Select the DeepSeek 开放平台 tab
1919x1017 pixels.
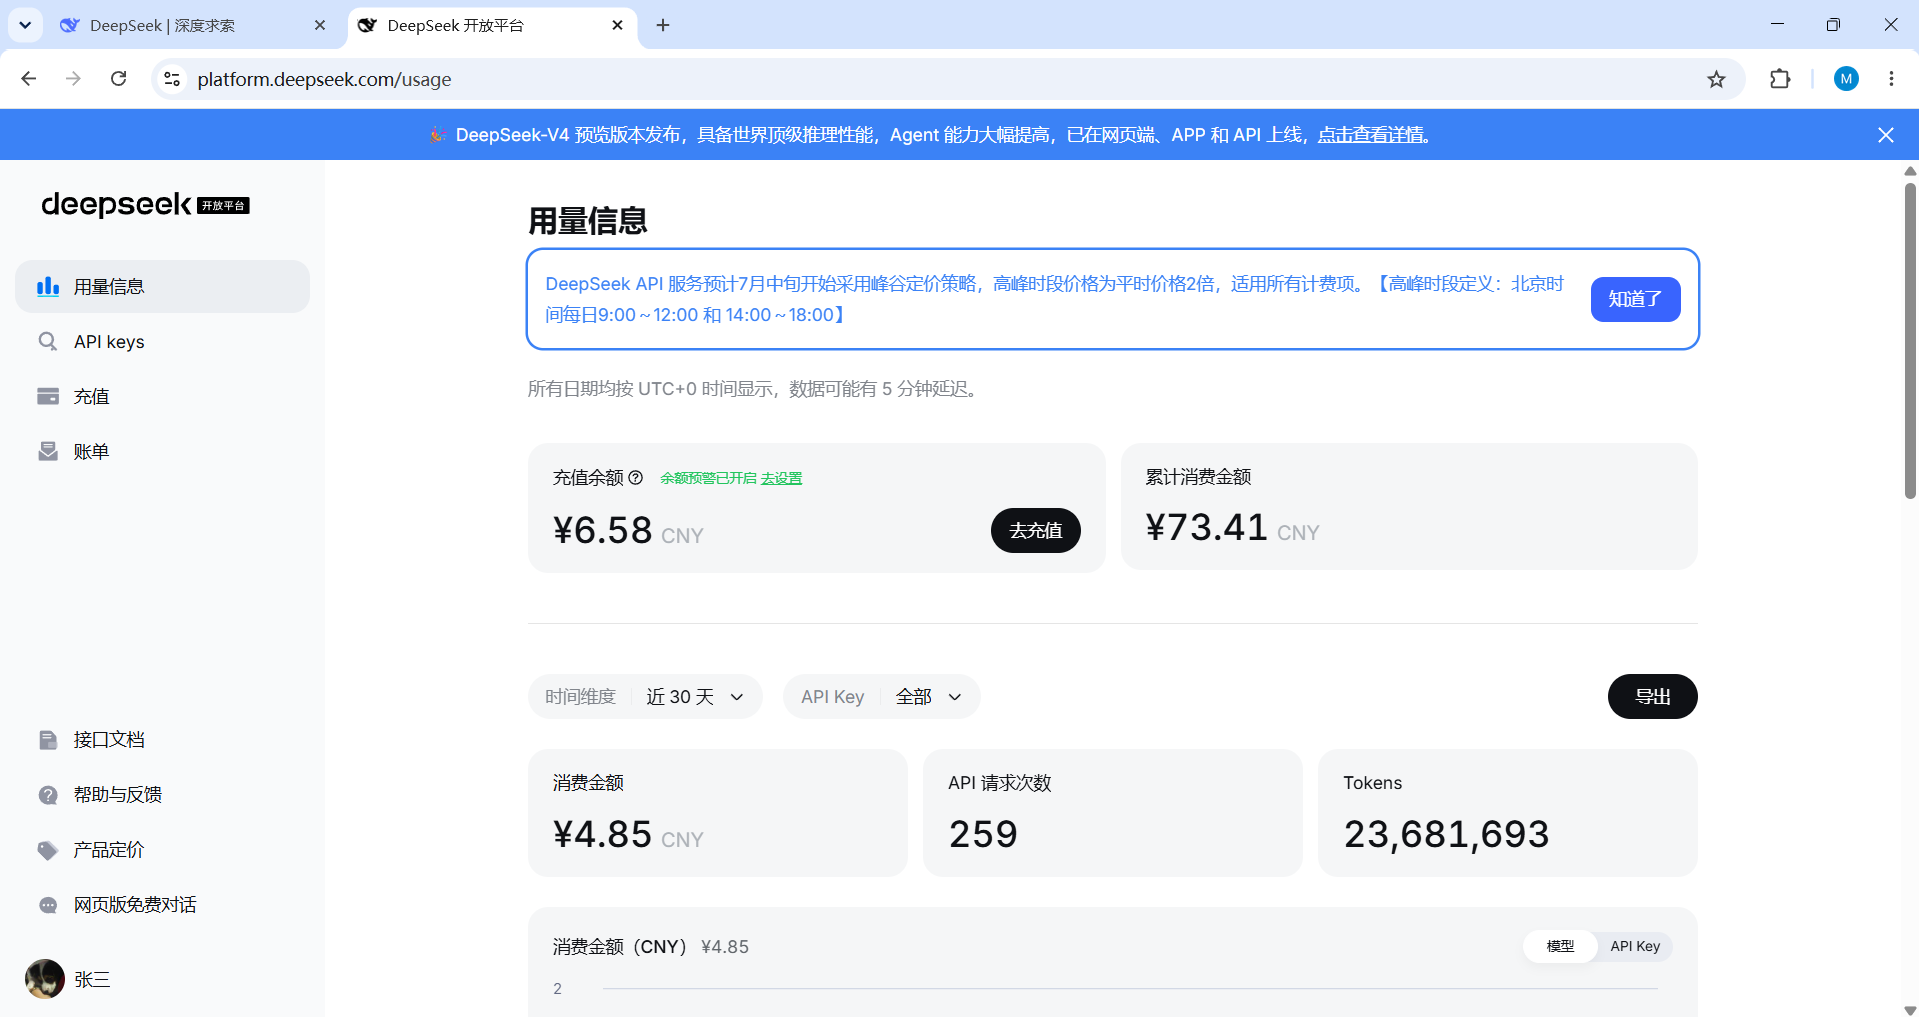(492, 26)
